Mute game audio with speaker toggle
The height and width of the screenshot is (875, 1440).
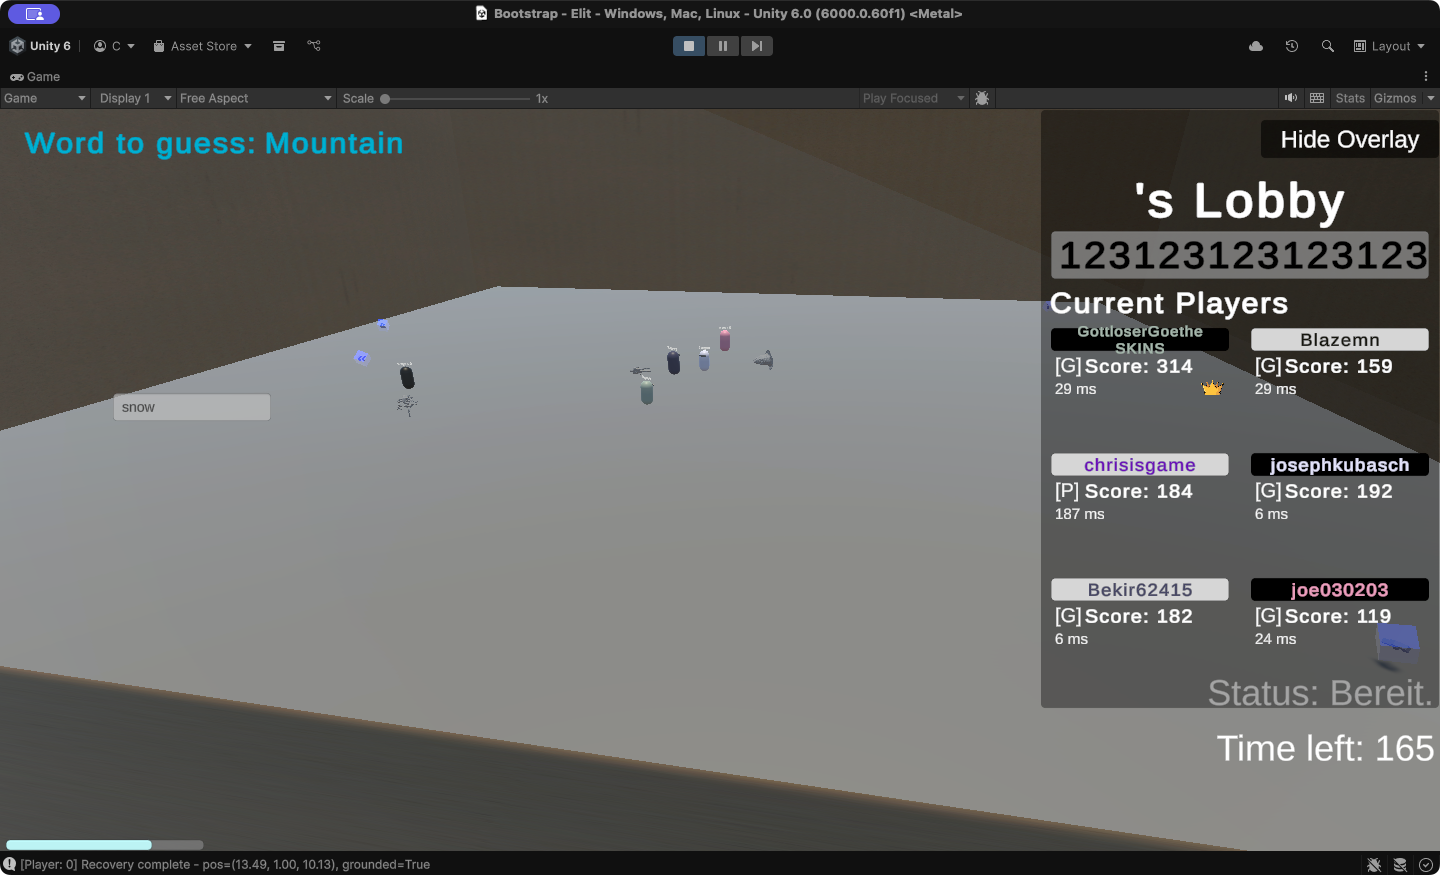1291,98
